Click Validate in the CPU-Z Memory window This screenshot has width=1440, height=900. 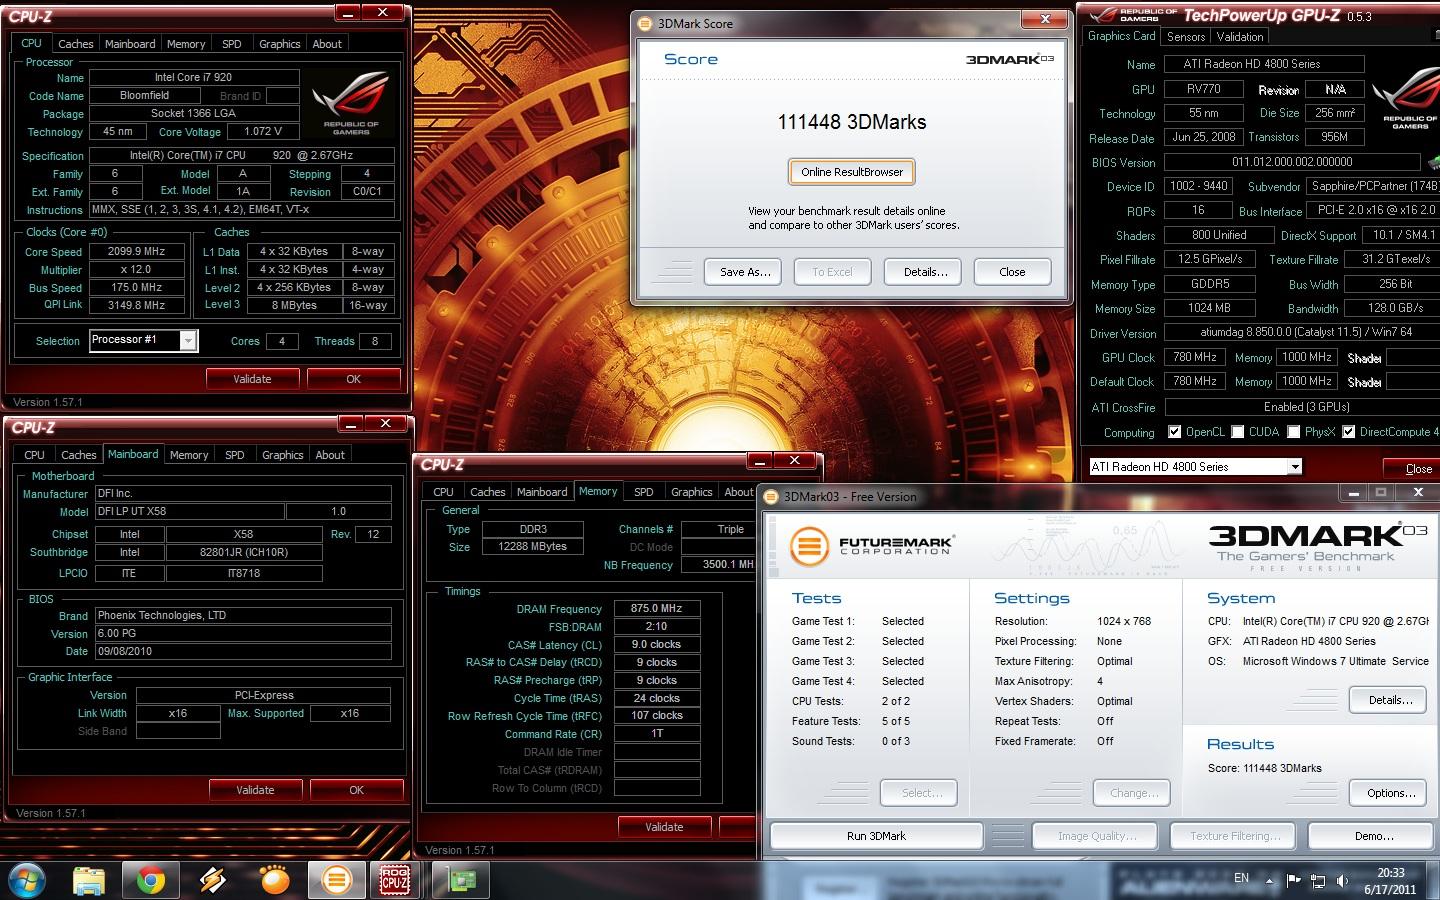(x=664, y=827)
